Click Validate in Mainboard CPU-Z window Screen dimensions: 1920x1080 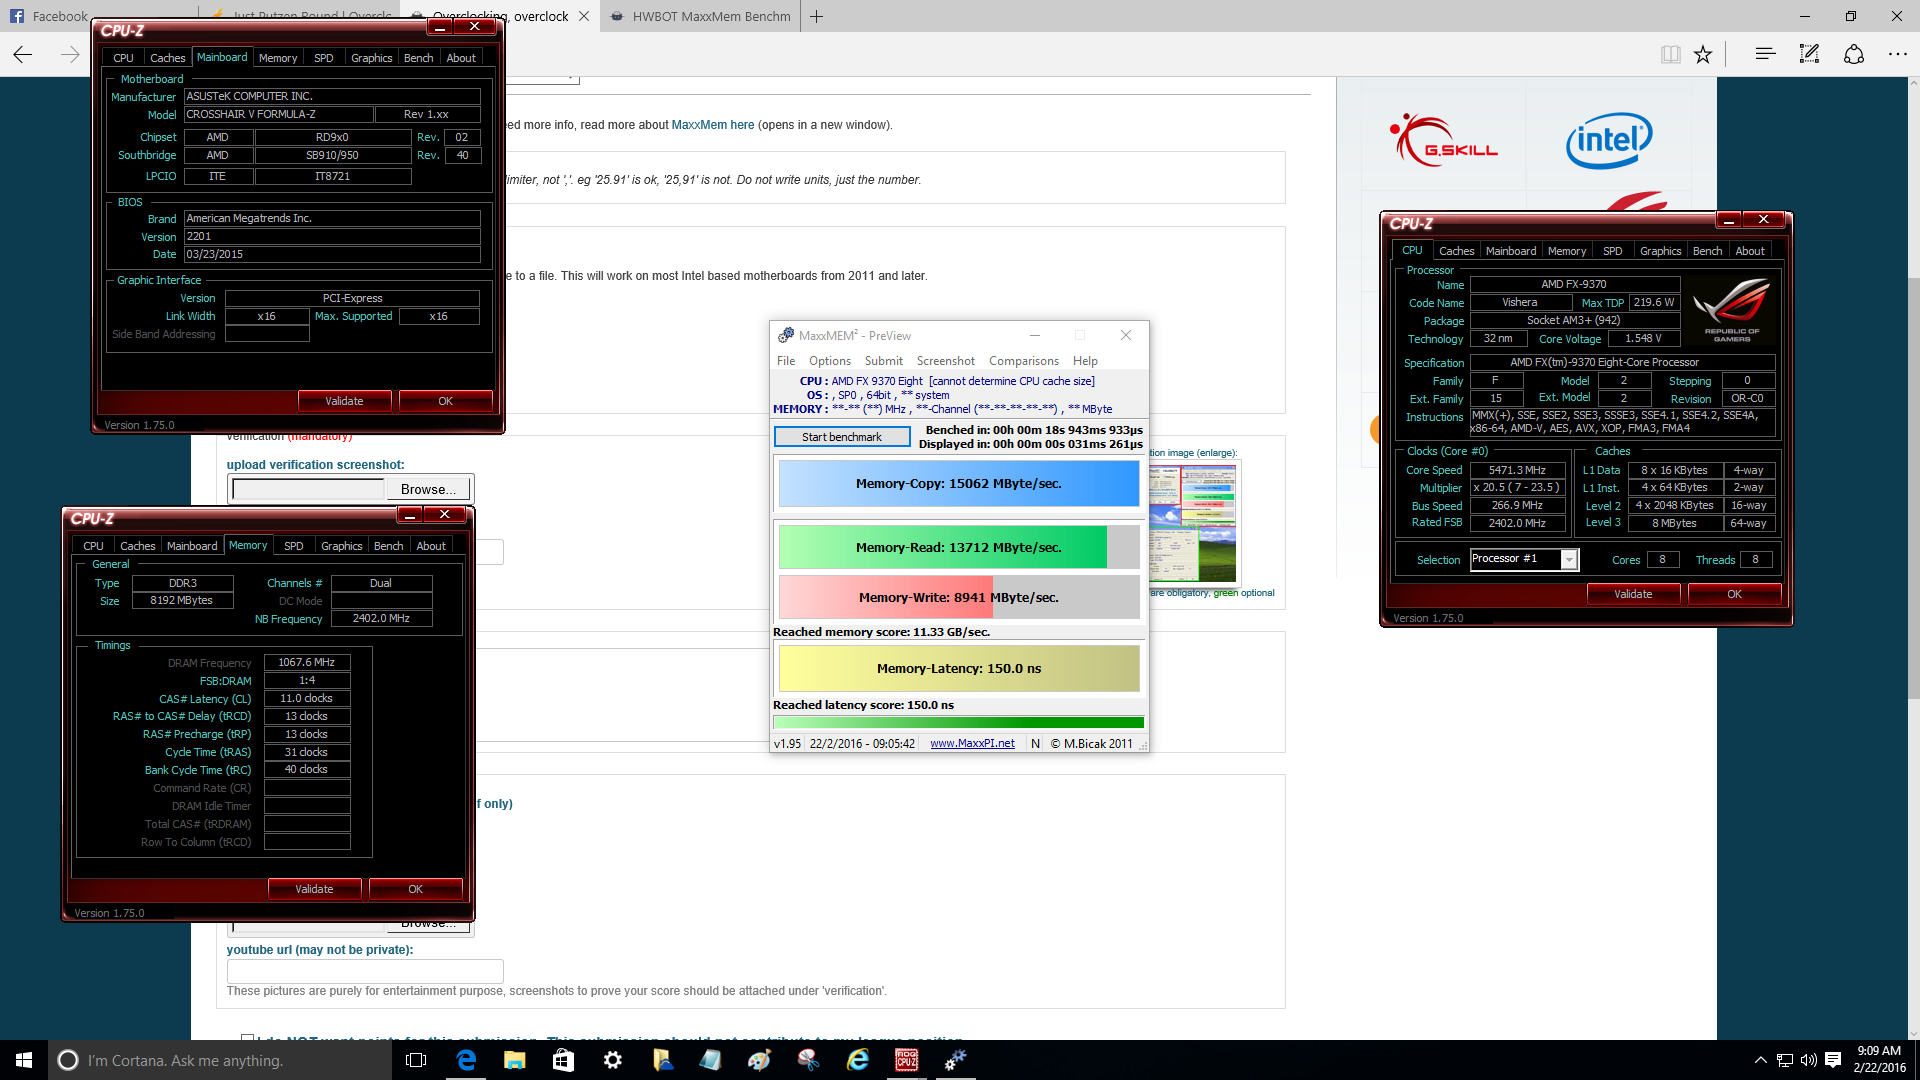[x=344, y=401]
